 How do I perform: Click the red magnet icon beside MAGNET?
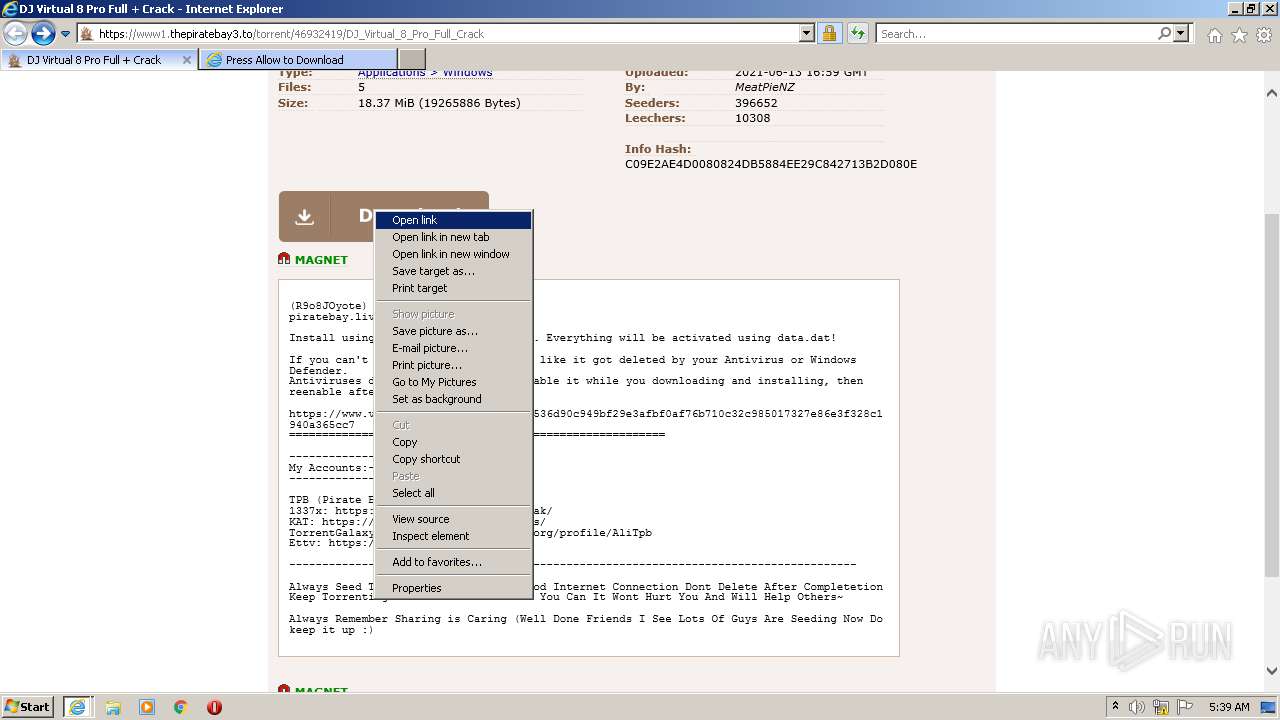(x=284, y=259)
